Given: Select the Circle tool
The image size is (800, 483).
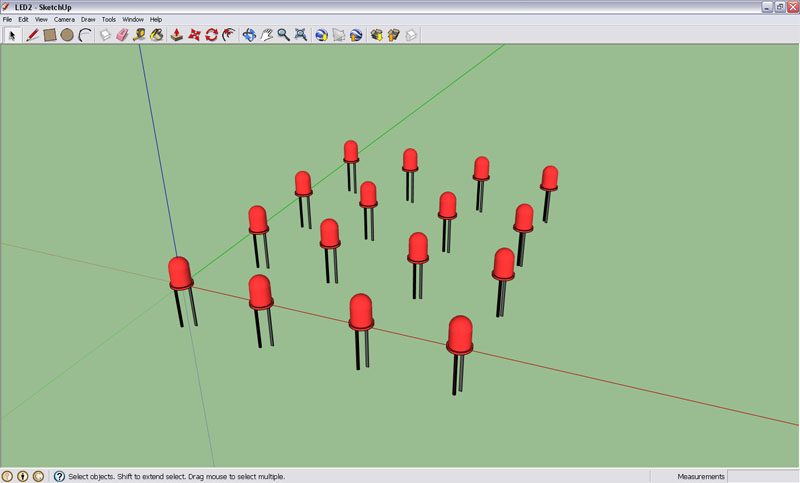Looking at the screenshot, I should pyautogui.click(x=67, y=35).
